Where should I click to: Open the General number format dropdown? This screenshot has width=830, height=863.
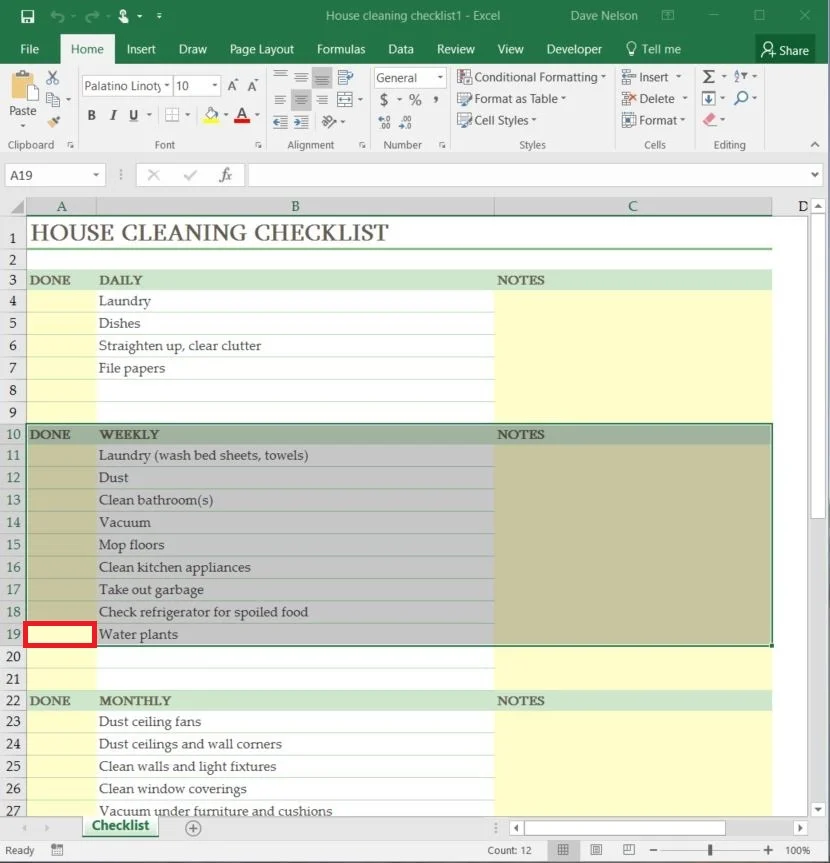point(440,78)
